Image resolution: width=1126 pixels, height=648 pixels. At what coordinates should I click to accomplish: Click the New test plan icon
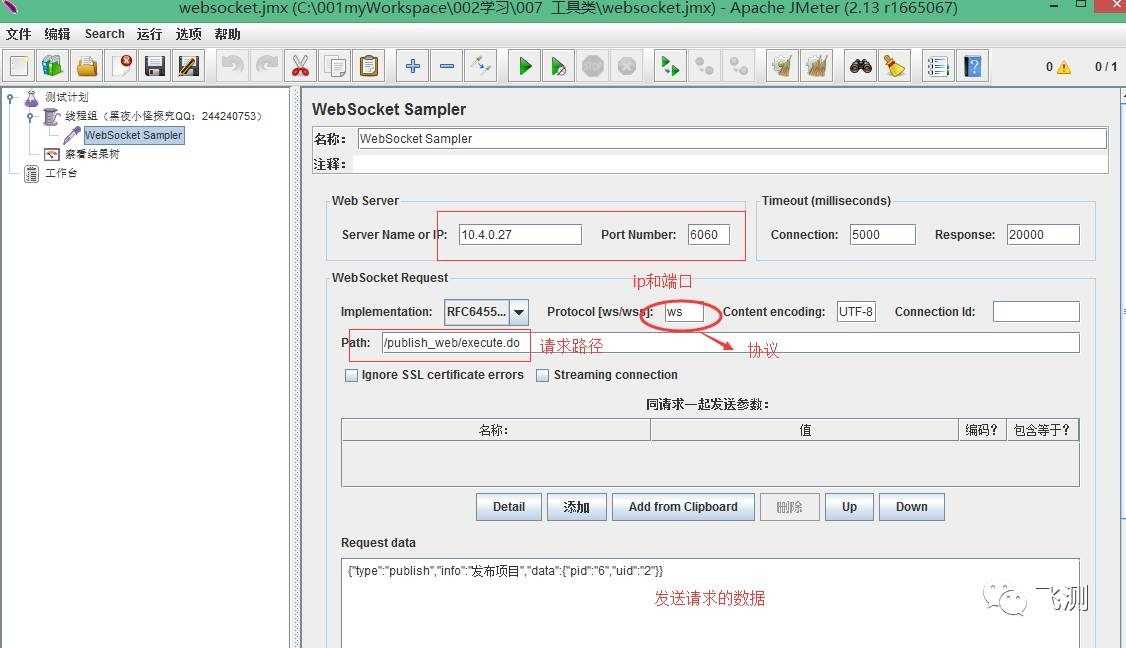[19, 67]
